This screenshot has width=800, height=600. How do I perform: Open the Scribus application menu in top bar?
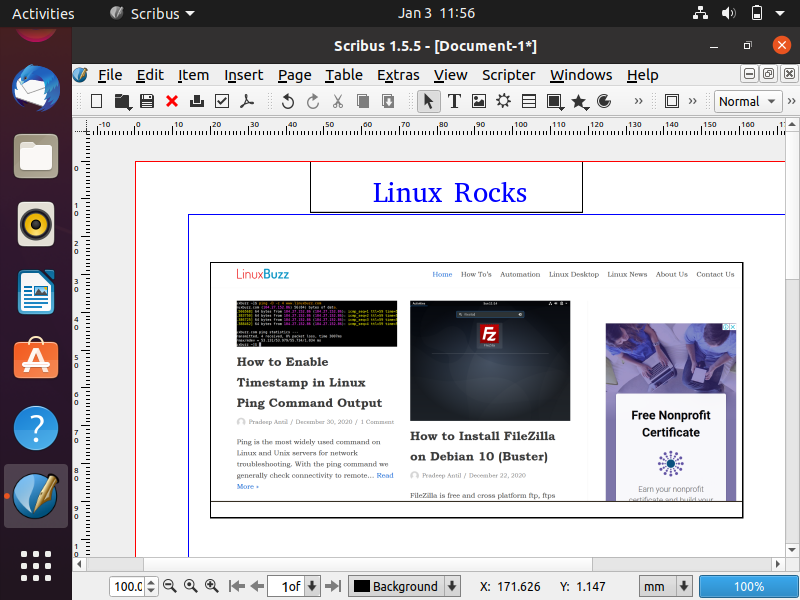(153, 13)
